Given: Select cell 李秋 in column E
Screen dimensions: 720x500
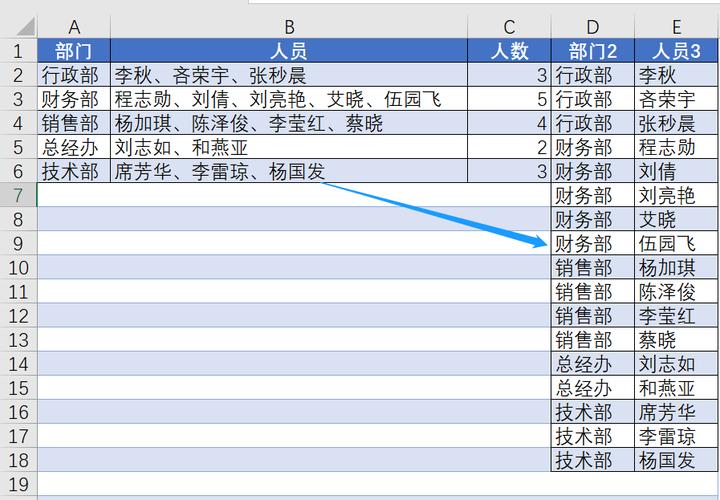Looking at the screenshot, I should 676,75.
